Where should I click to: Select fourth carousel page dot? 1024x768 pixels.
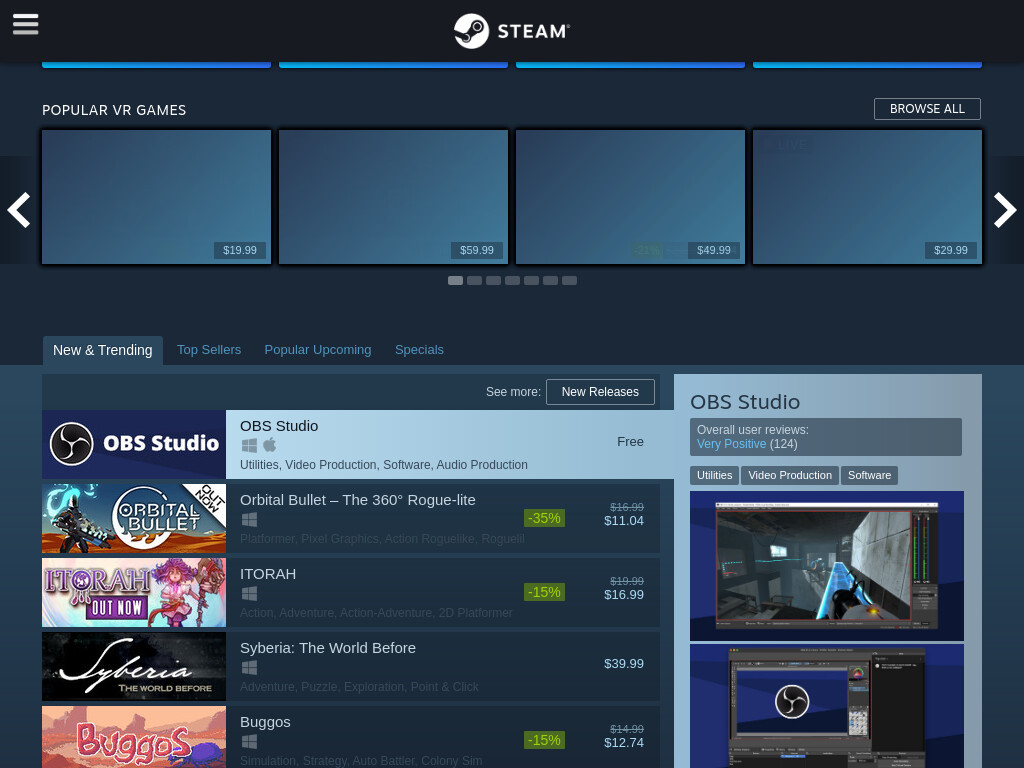click(512, 280)
